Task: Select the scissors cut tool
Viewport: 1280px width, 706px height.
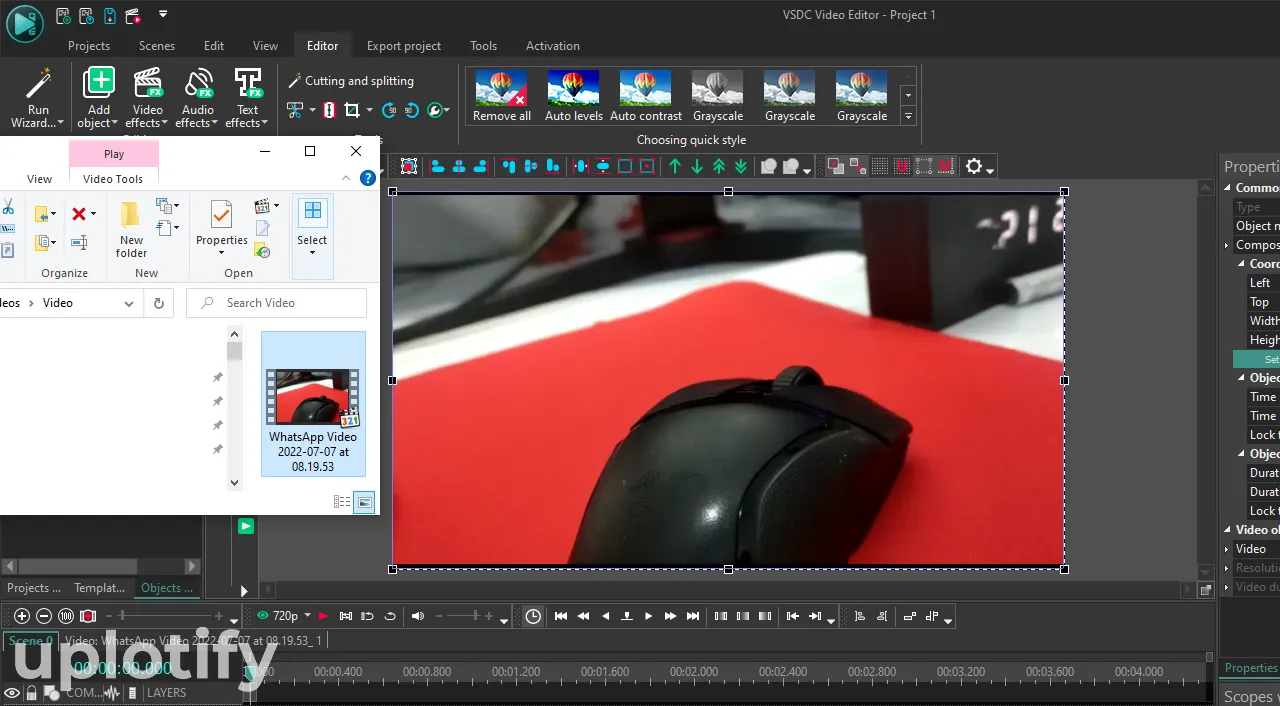Action: [x=295, y=110]
